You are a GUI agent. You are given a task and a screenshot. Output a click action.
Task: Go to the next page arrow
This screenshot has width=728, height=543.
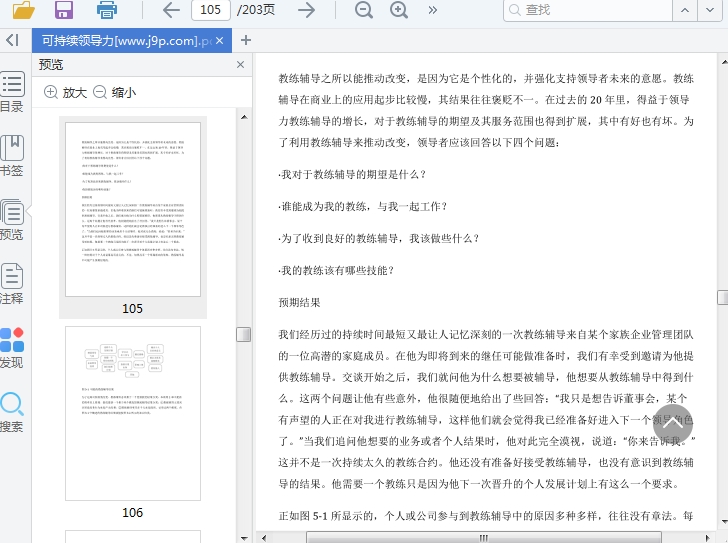tap(306, 10)
